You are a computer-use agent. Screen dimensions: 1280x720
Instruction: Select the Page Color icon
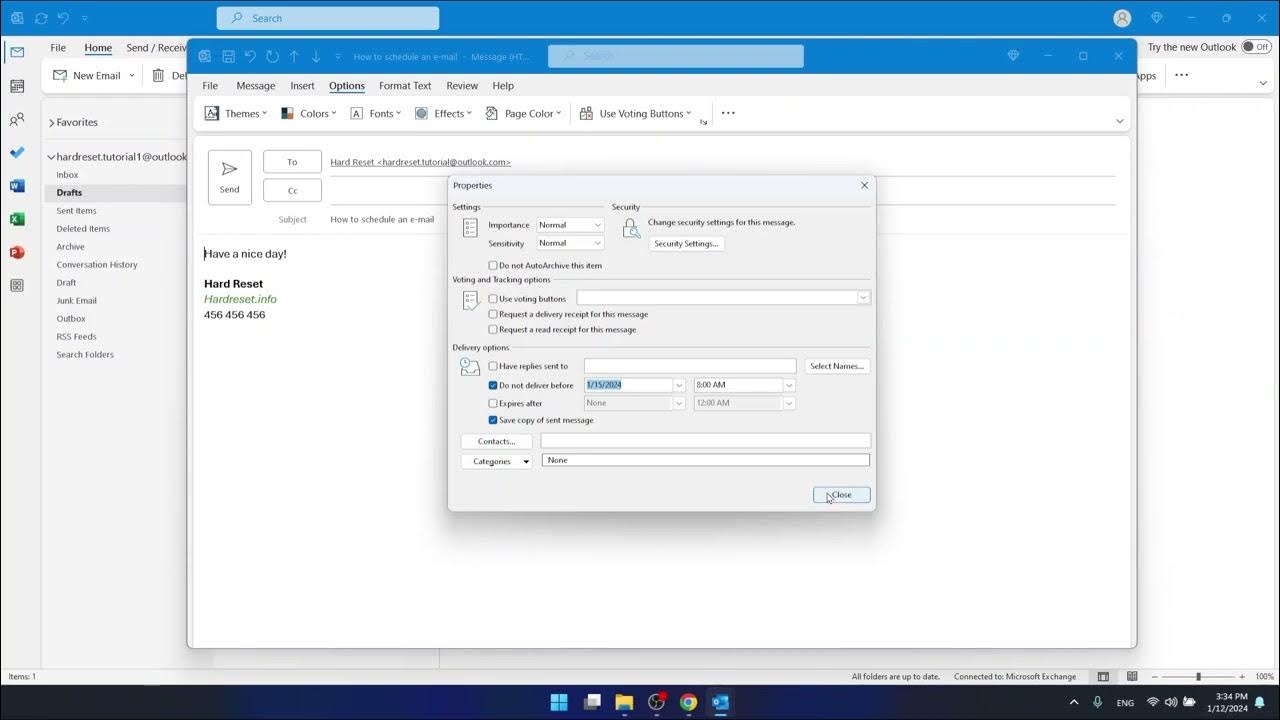pos(492,112)
